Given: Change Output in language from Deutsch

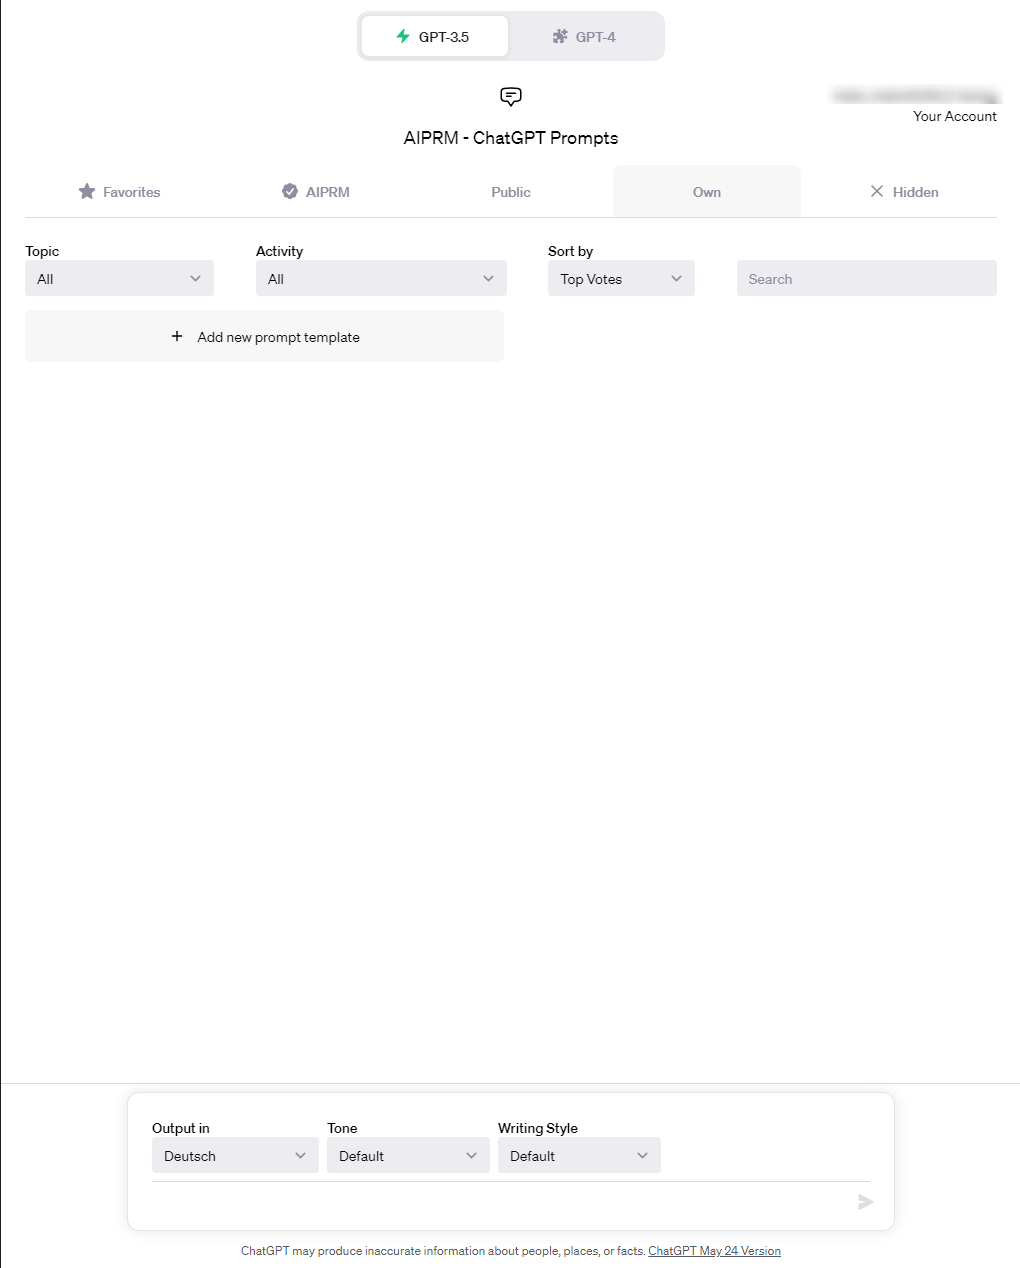Looking at the screenshot, I should pos(234,1156).
